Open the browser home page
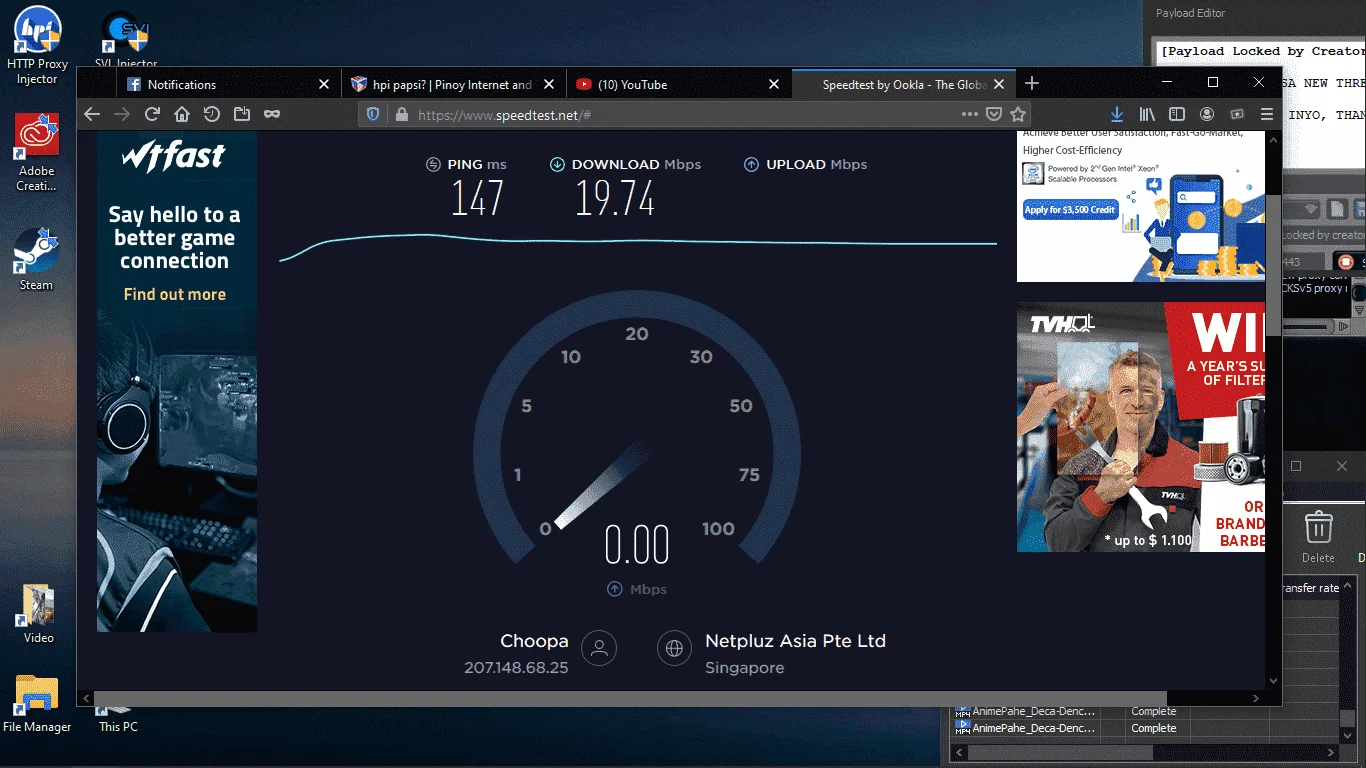Viewport: 1366px width, 768px height. pos(182,114)
